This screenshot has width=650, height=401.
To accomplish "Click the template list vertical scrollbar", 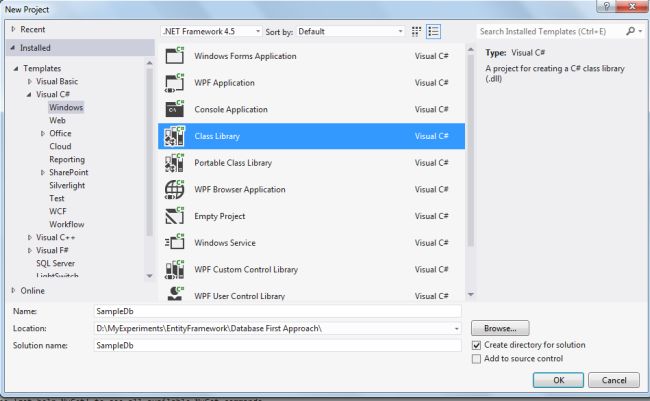I will coord(471,149).
